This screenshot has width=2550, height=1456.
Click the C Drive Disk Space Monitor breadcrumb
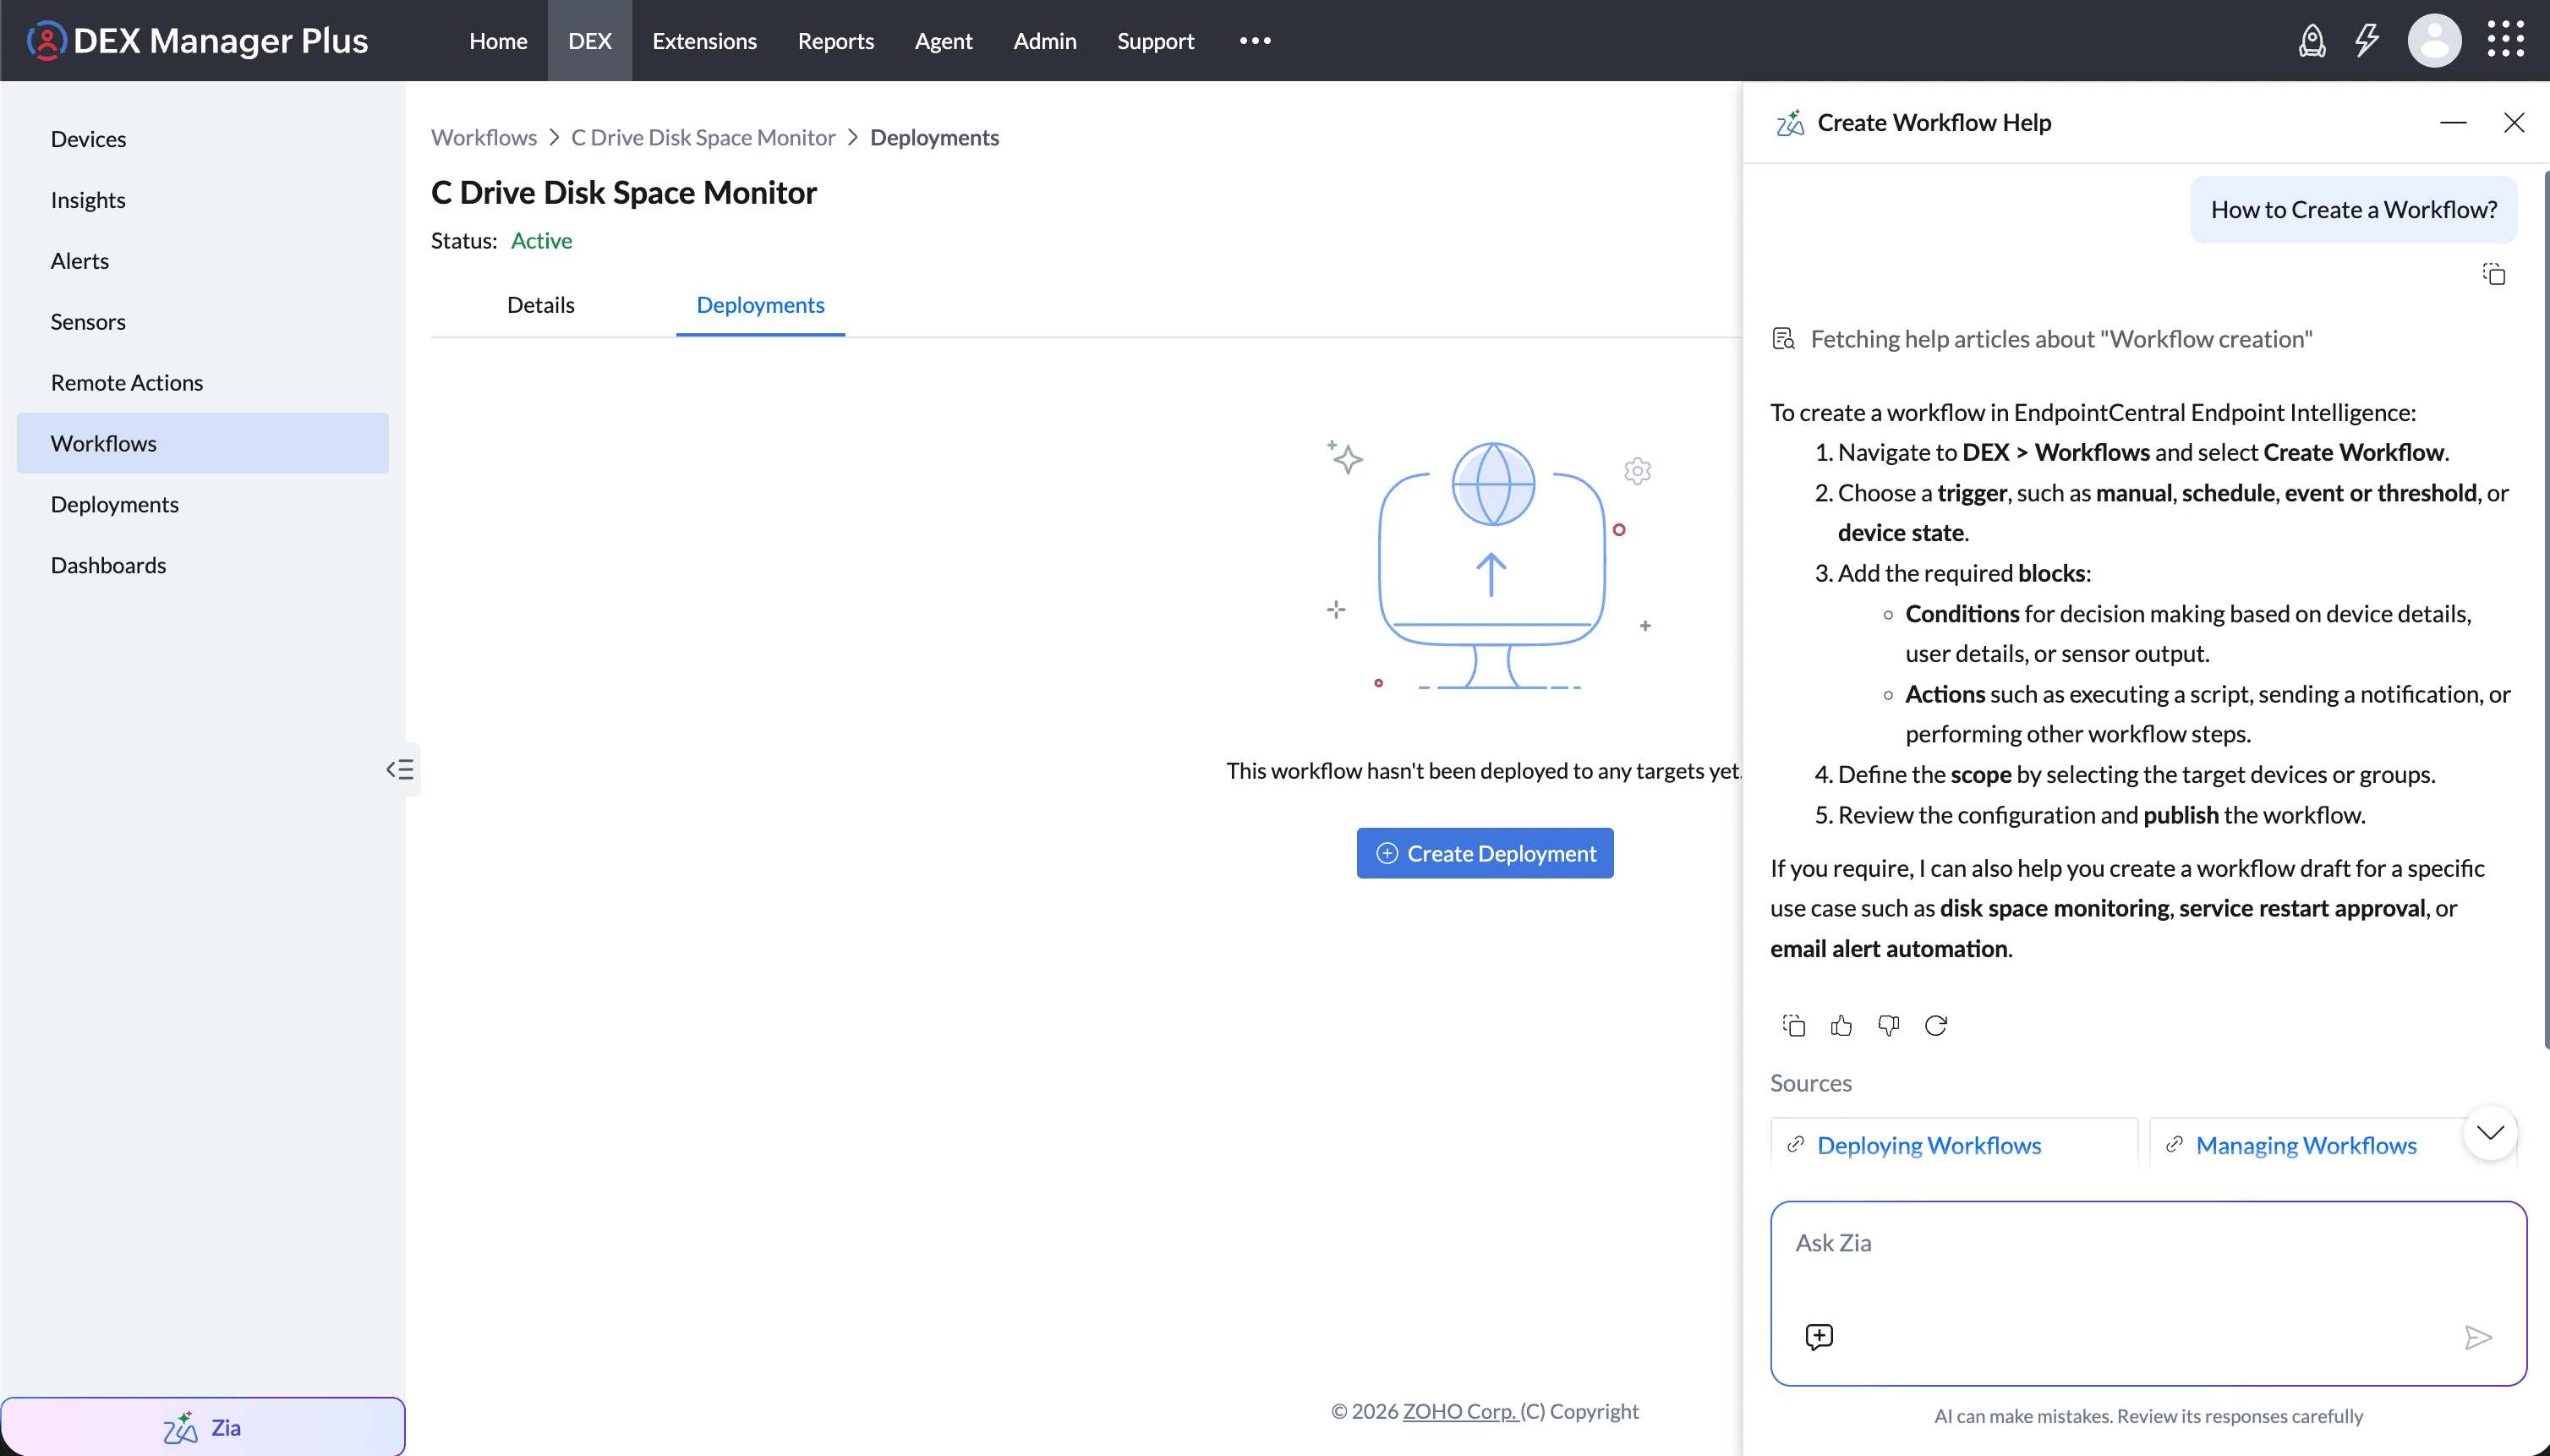(703, 137)
